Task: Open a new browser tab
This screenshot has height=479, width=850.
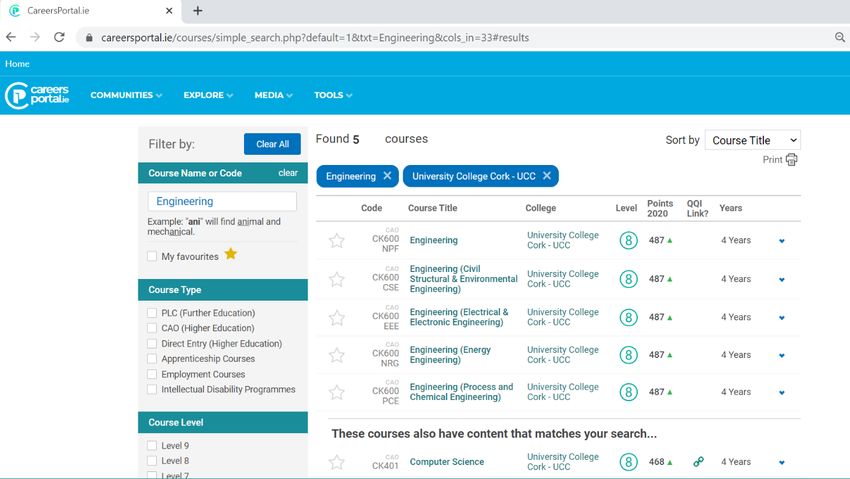Action: (198, 11)
